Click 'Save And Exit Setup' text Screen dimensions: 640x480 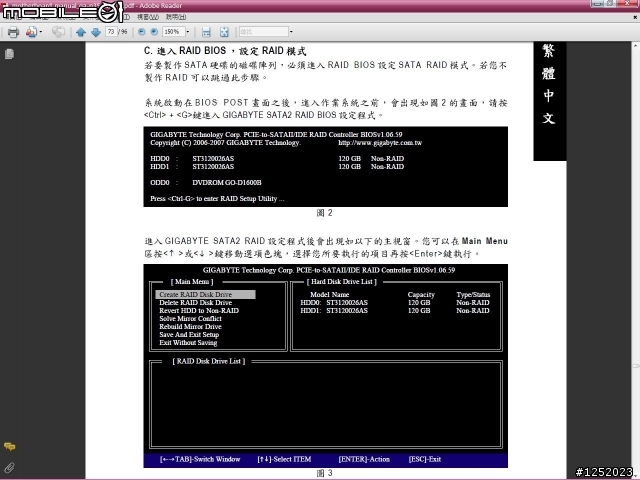[189, 335]
